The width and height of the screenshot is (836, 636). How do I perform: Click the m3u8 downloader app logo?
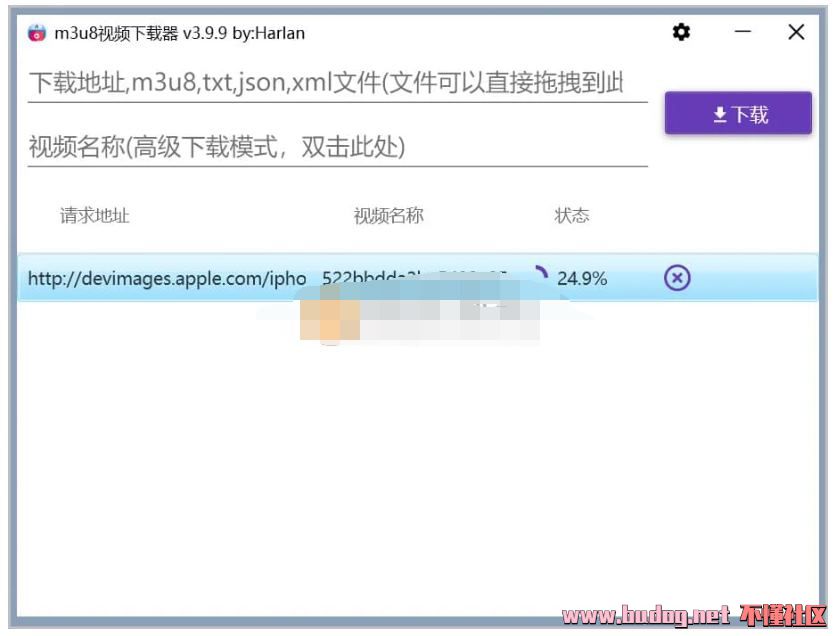pos(37,33)
